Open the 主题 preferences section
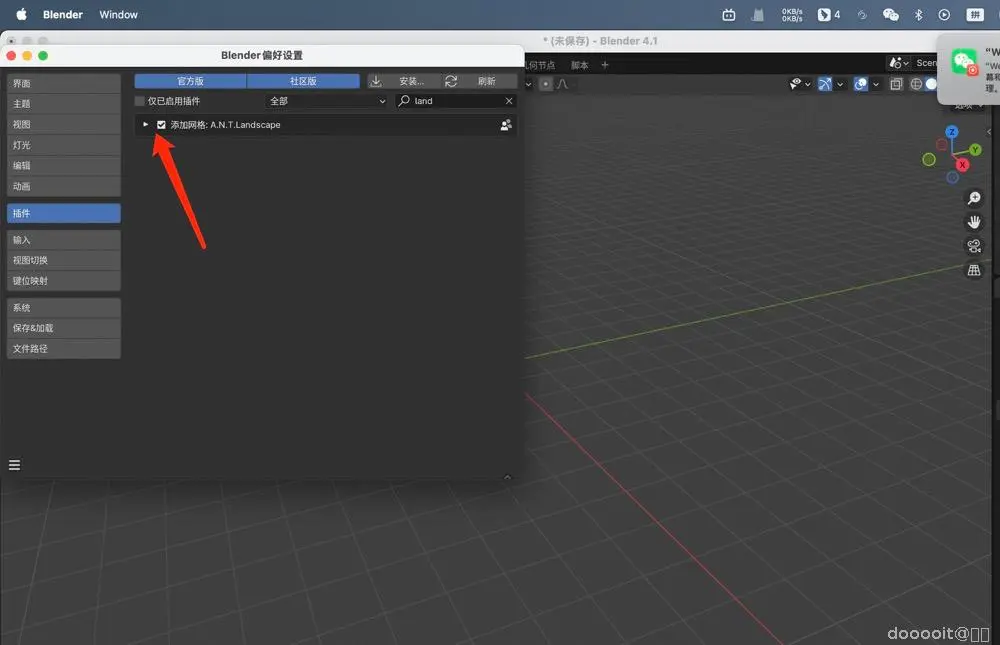 [x=64, y=104]
